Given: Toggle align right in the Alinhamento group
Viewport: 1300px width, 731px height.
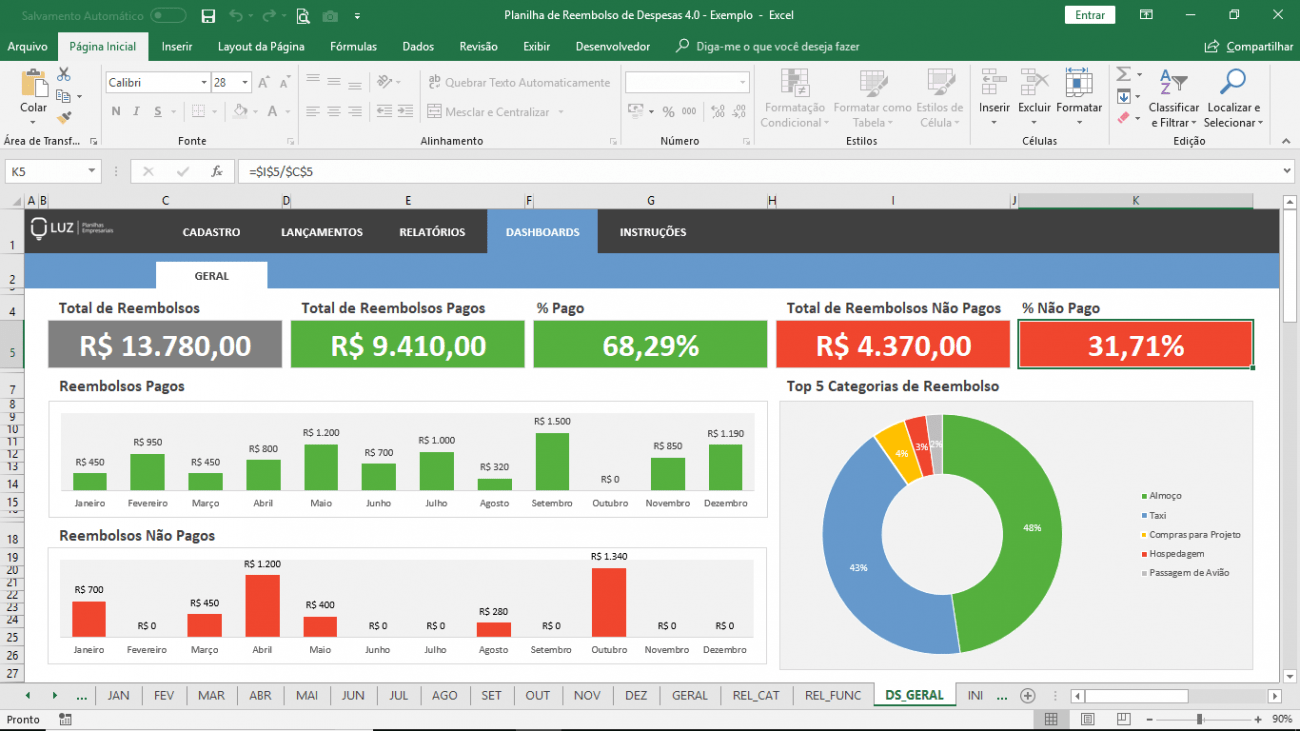Looking at the screenshot, I should [x=355, y=112].
